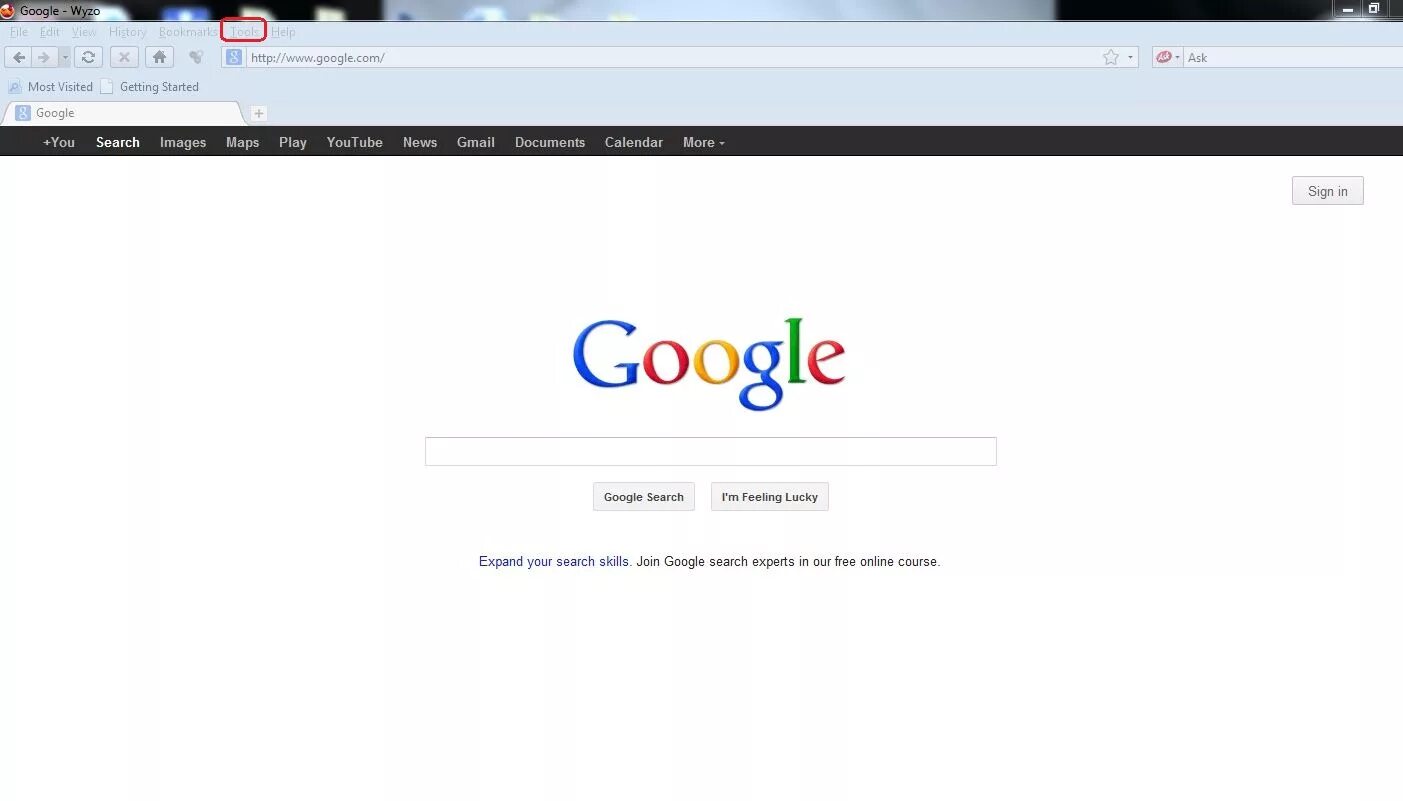
Task: Focus the Google search text field
Action: (710, 451)
